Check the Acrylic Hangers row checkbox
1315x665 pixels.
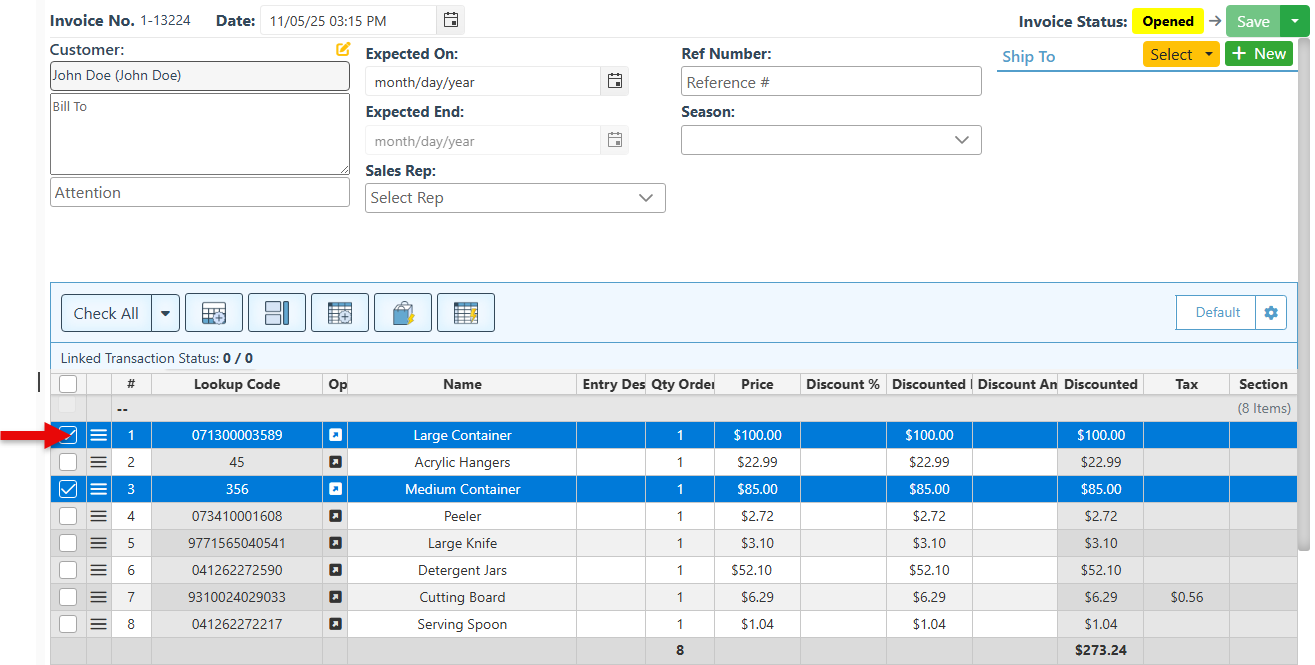click(x=68, y=462)
